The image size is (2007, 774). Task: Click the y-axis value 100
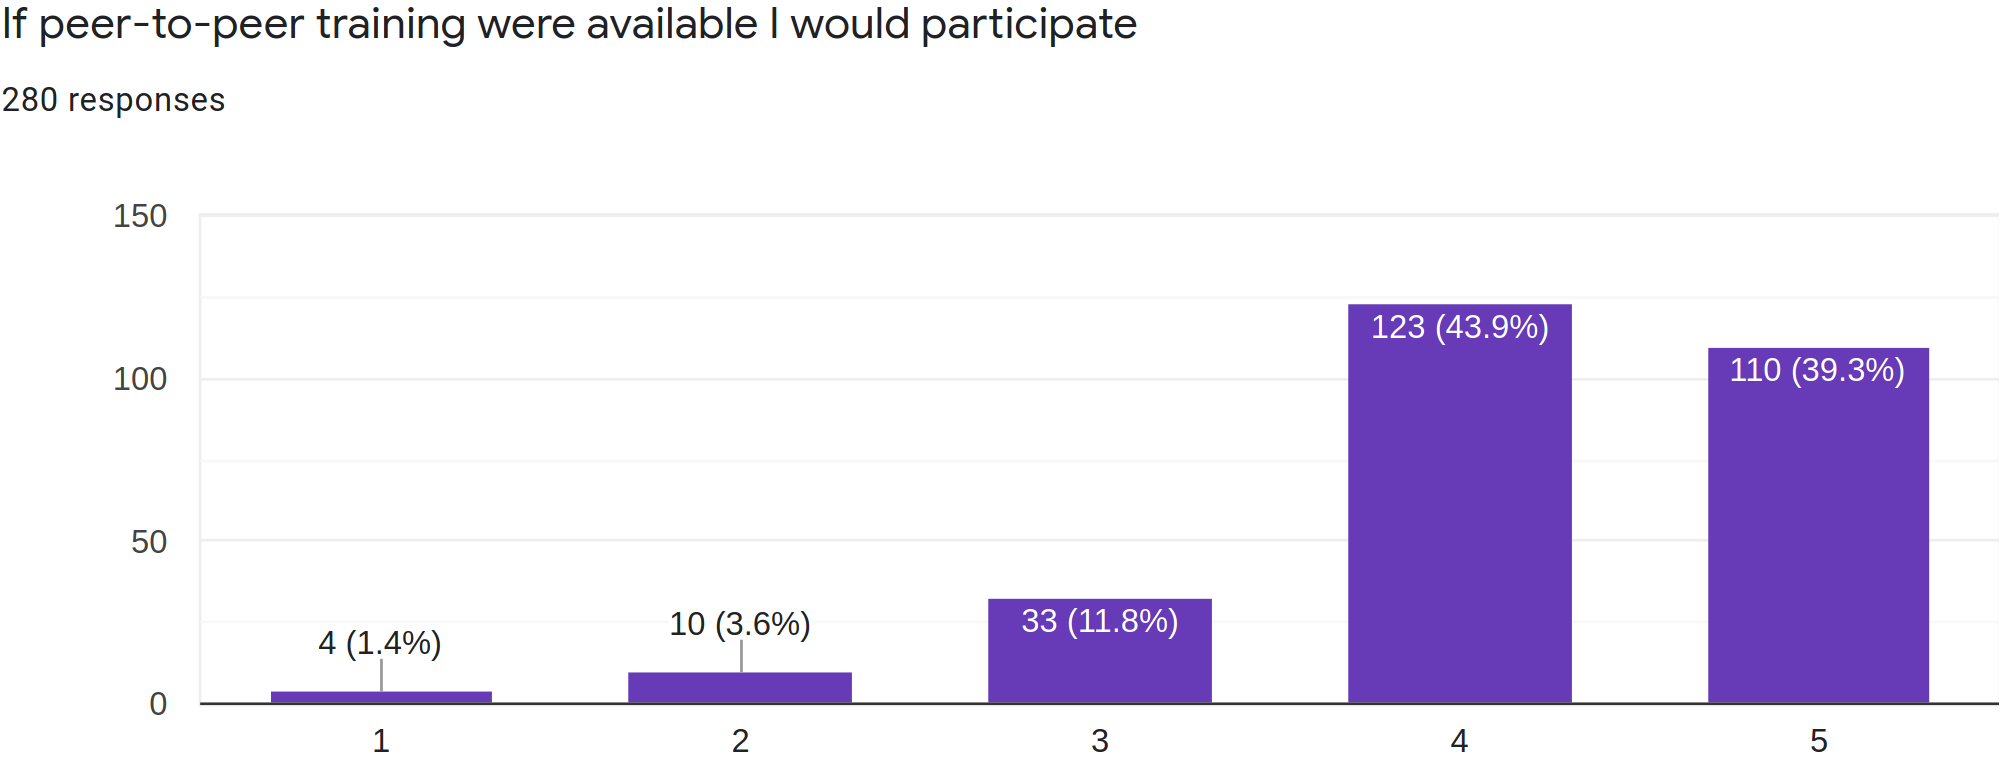pos(140,379)
